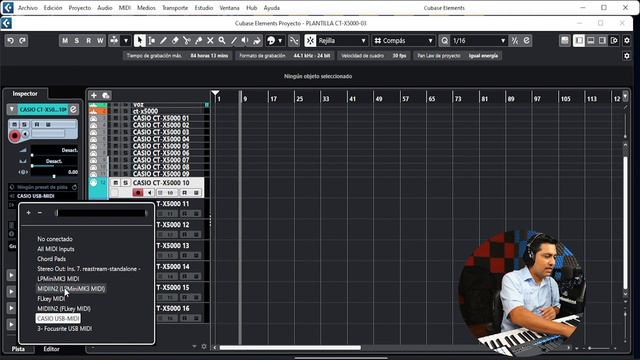The image size is (640, 360).
Task: Toggle record enable in Inspector
Action: pyautogui.click(x=15, y=135)
